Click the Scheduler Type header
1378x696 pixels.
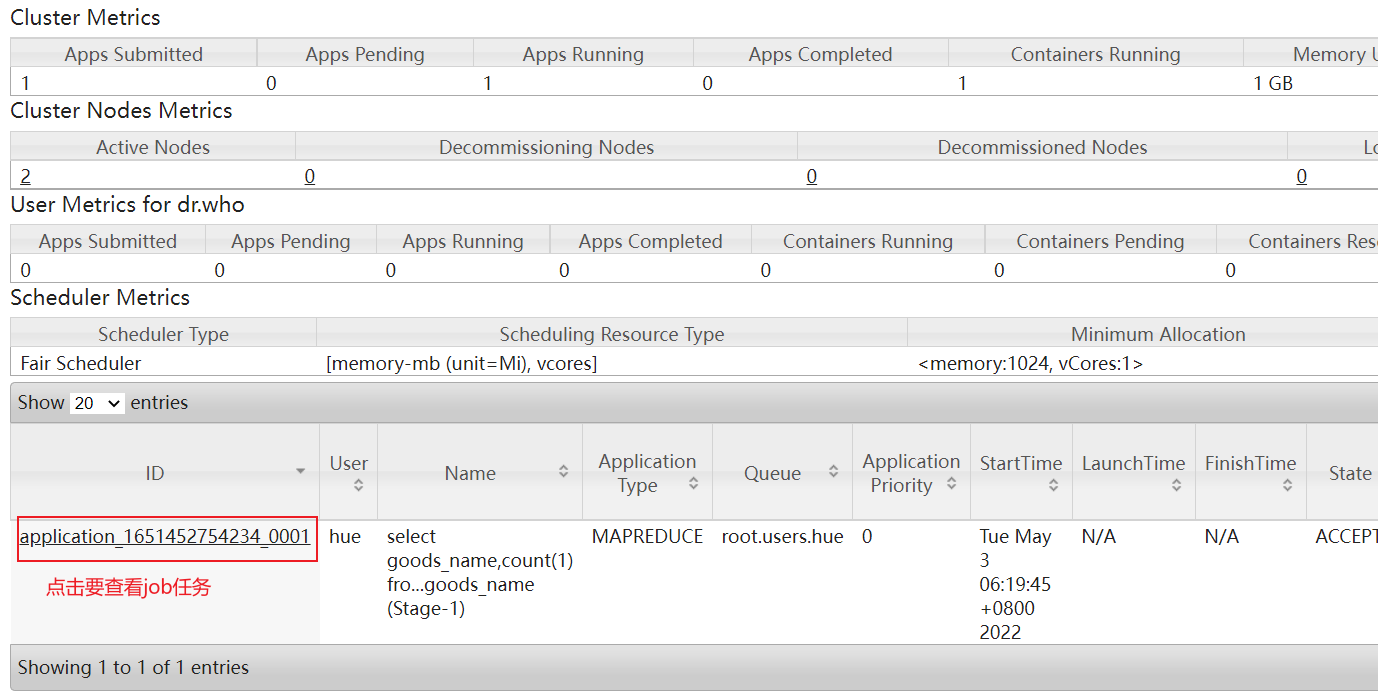164,334
